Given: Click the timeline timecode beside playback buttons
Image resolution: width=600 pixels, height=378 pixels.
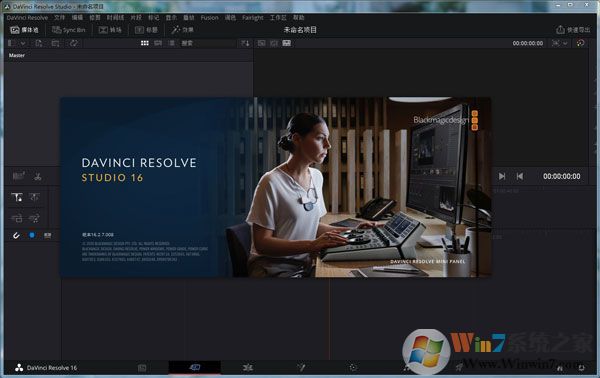Looking at the screenshot, I should 562,176.
